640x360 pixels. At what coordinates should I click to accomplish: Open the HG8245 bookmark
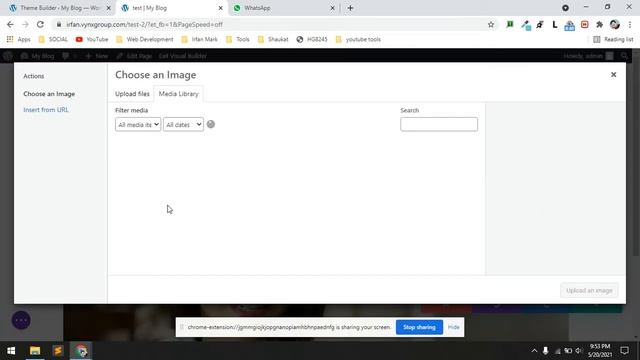click(x=312, y=40)
